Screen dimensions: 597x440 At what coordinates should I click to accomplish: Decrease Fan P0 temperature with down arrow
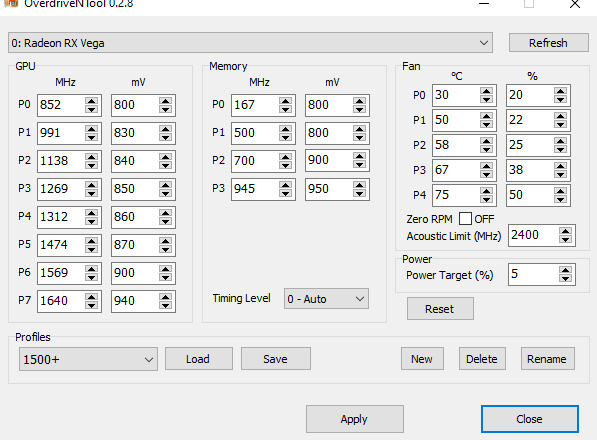coord(486,99)
